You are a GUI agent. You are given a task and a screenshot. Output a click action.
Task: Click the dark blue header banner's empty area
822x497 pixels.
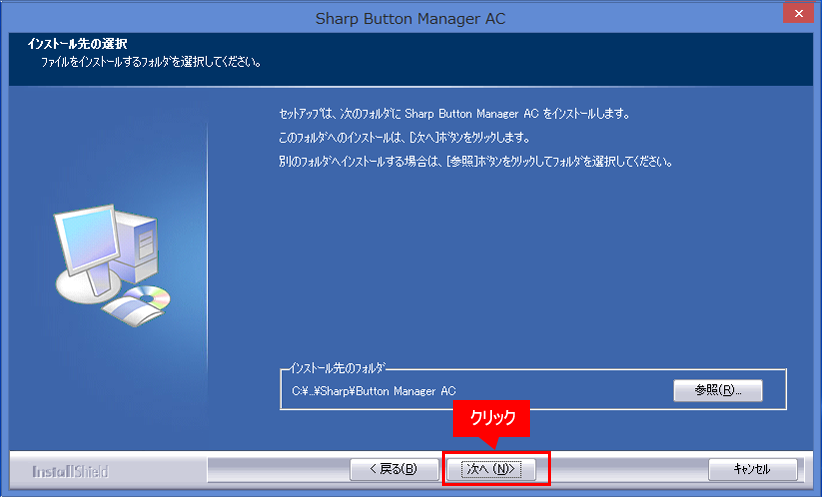[x=550, y=55]
